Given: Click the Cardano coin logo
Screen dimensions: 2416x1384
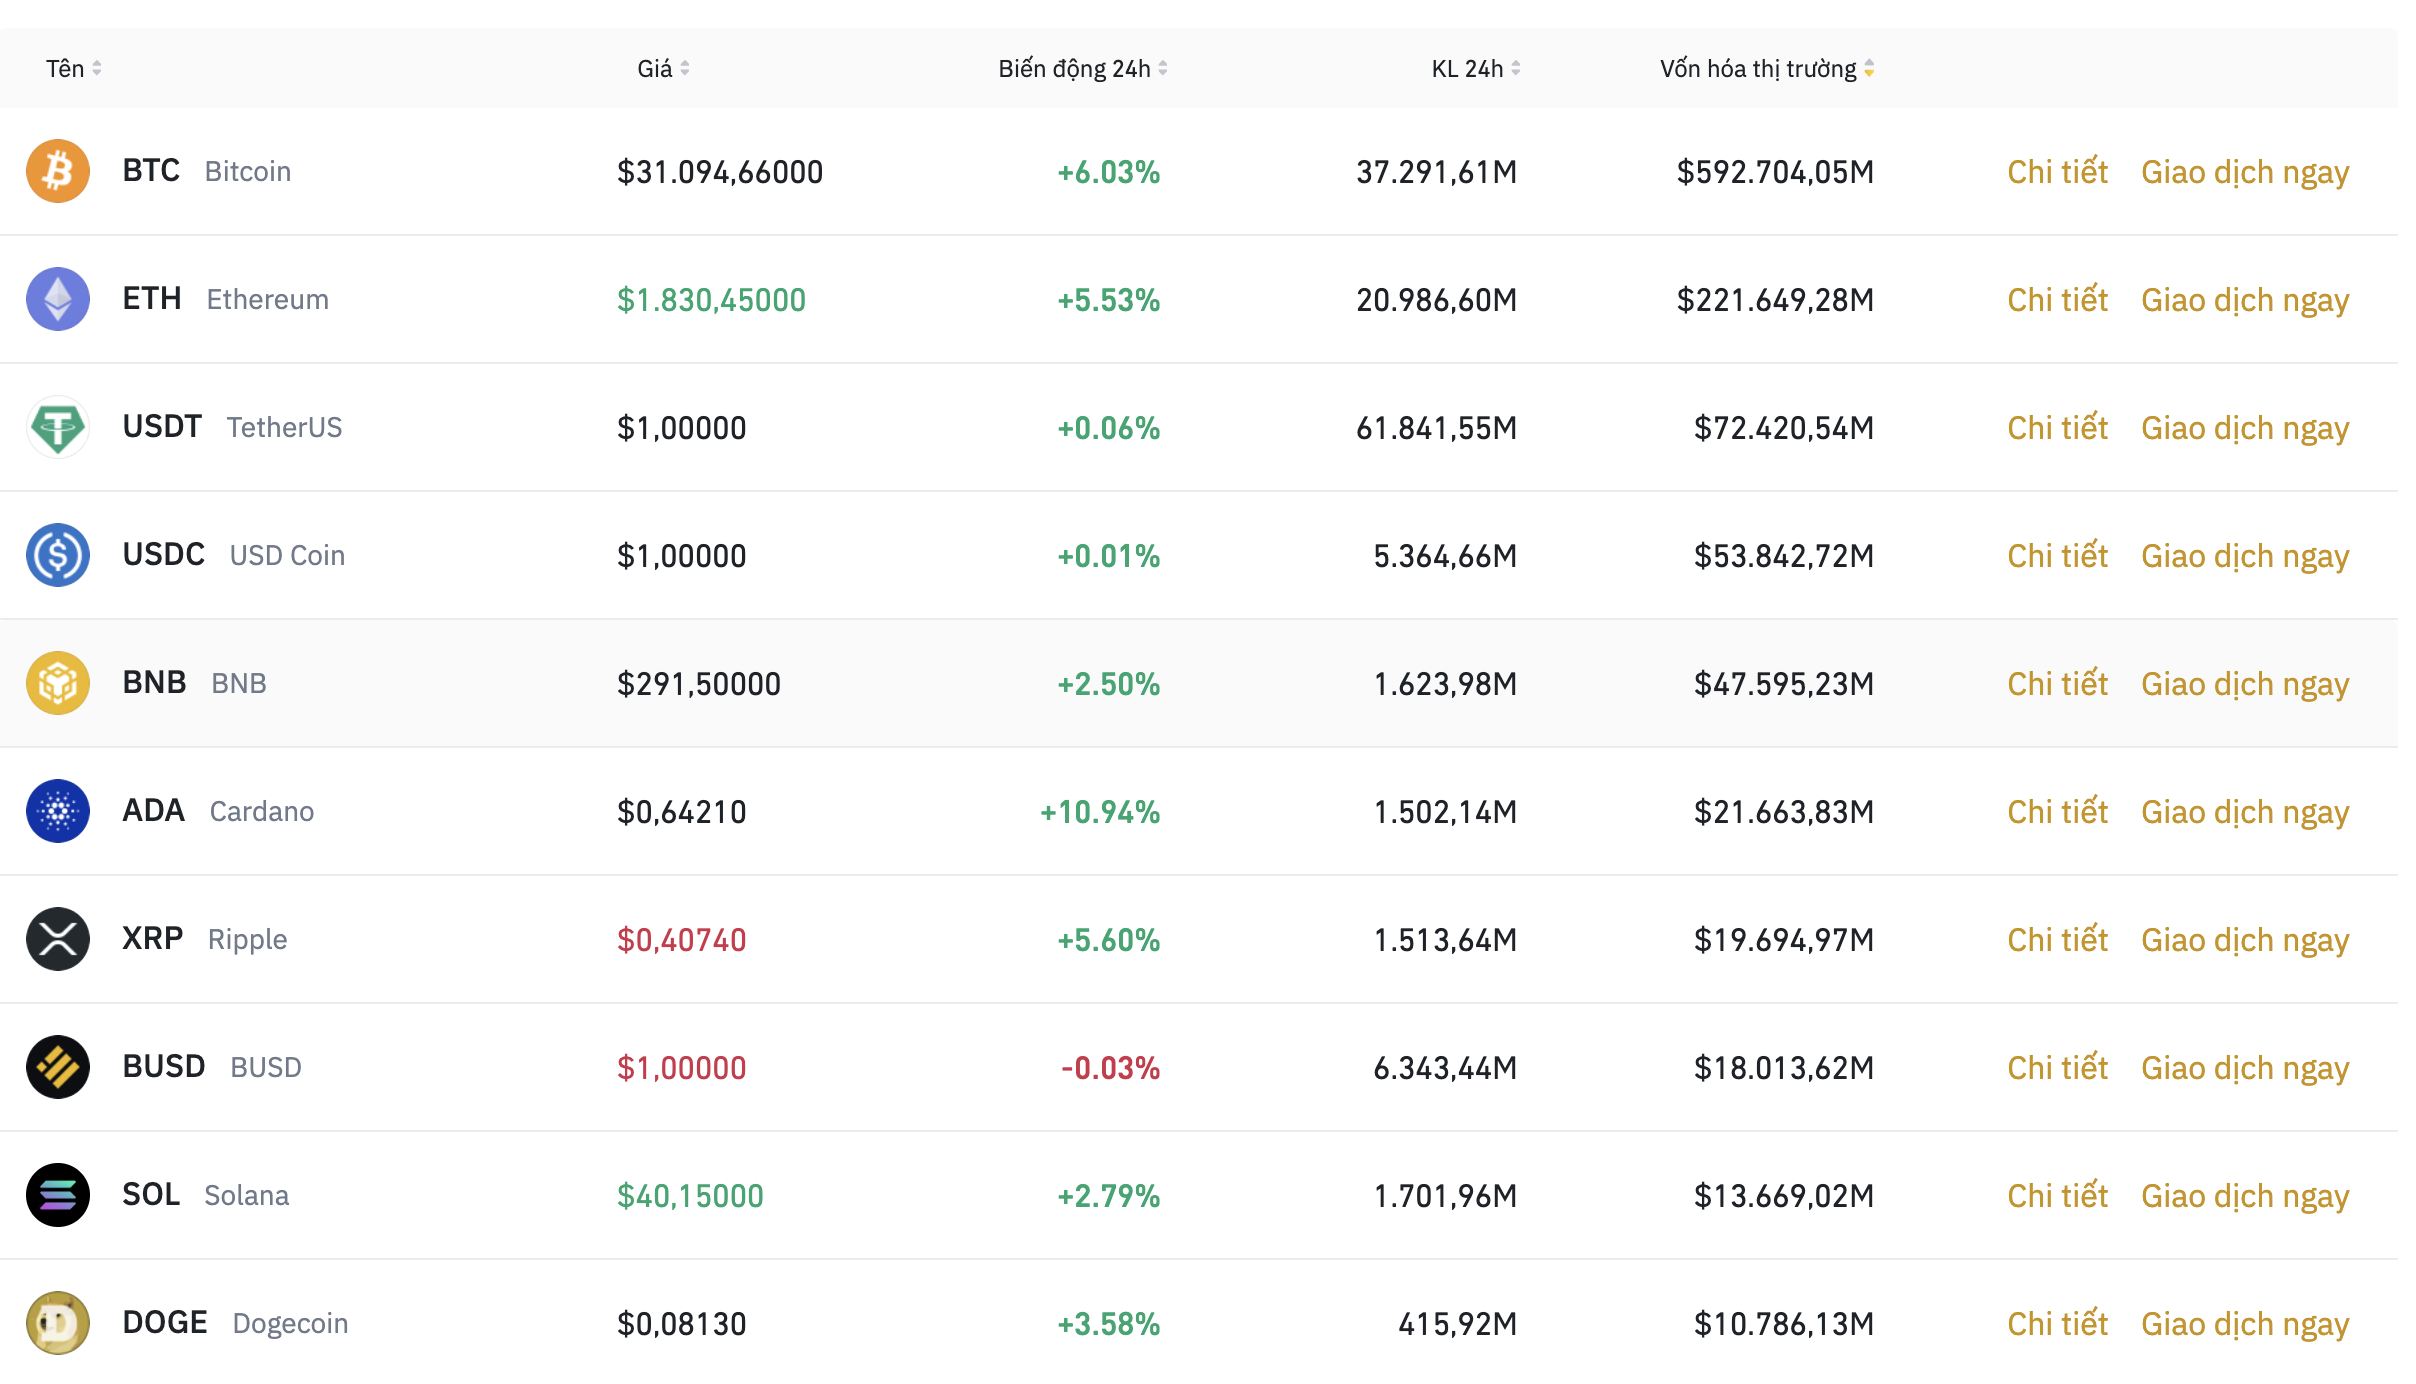Looking at the screenshot, I should [x=58, y=811].
